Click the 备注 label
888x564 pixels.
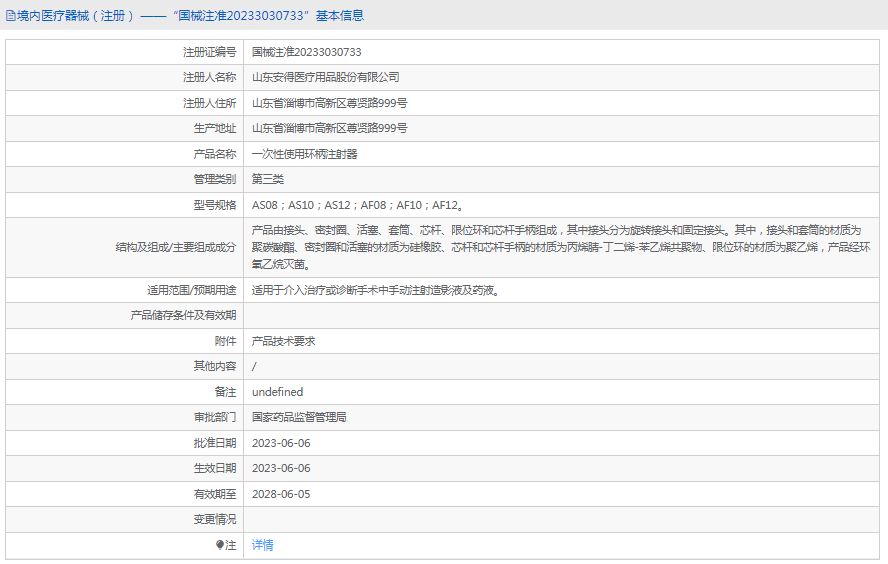225,392
